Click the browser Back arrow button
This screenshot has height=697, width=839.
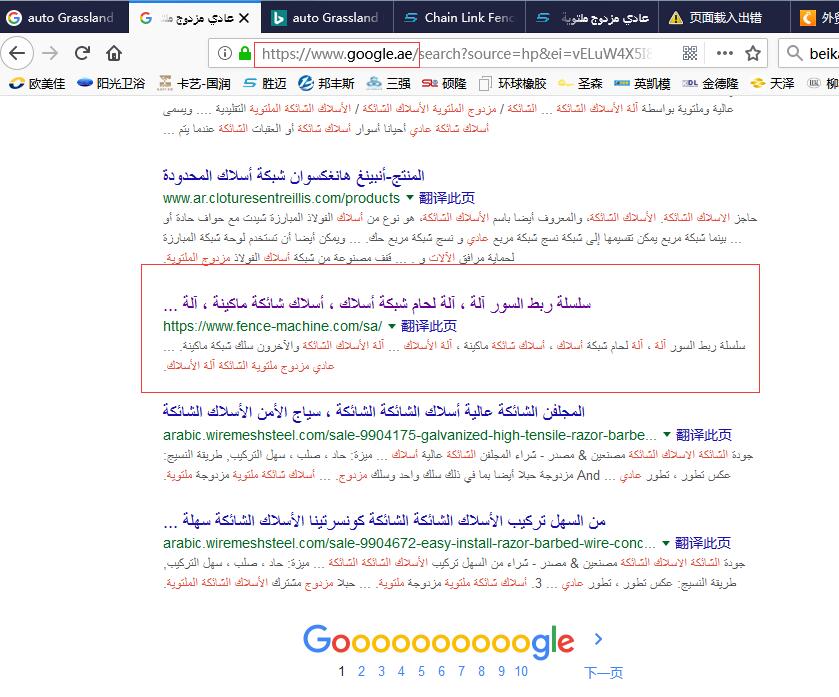coord(19,53)
